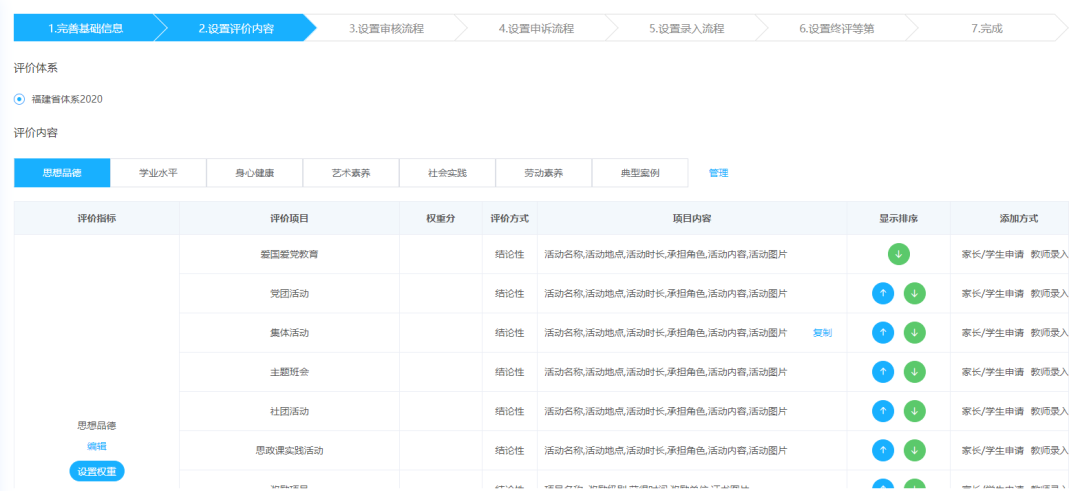1080x491 pixels.
Task: Click 家长/学生申请 in the 集体活动 row
Action: (993, 333)
